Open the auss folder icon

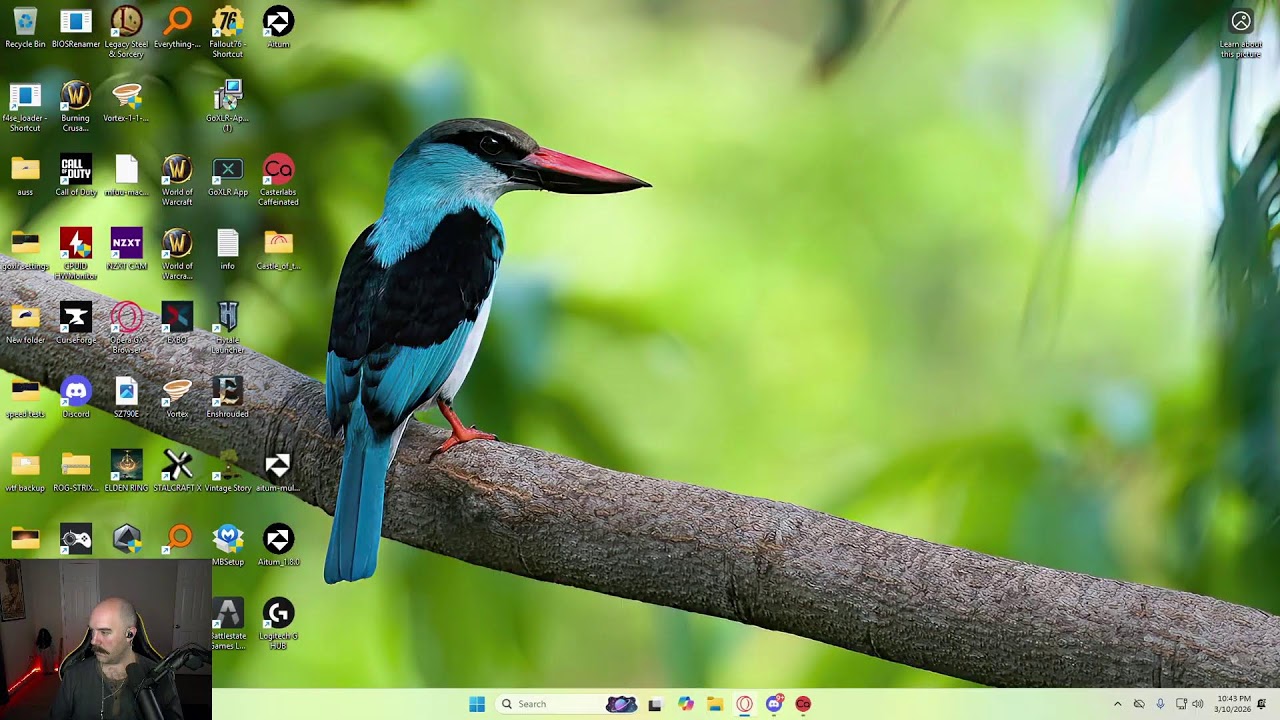click(x=25, y=176)
